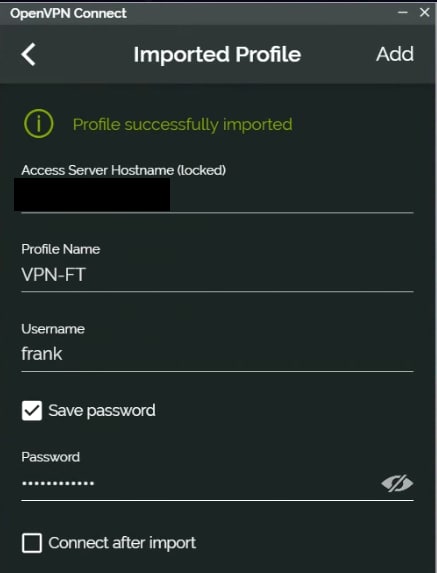
Task: Click the Imported Profile header title
Action: (217, 54)
